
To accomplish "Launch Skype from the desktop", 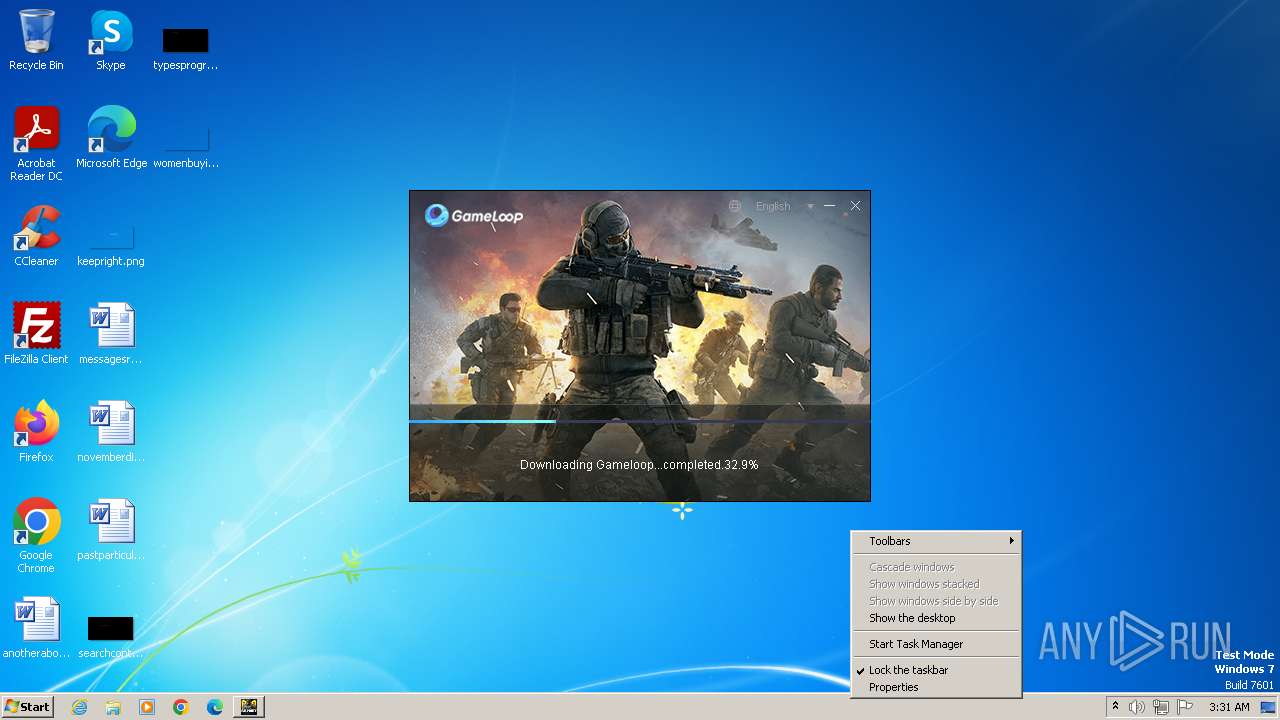I will click(111, 40).
